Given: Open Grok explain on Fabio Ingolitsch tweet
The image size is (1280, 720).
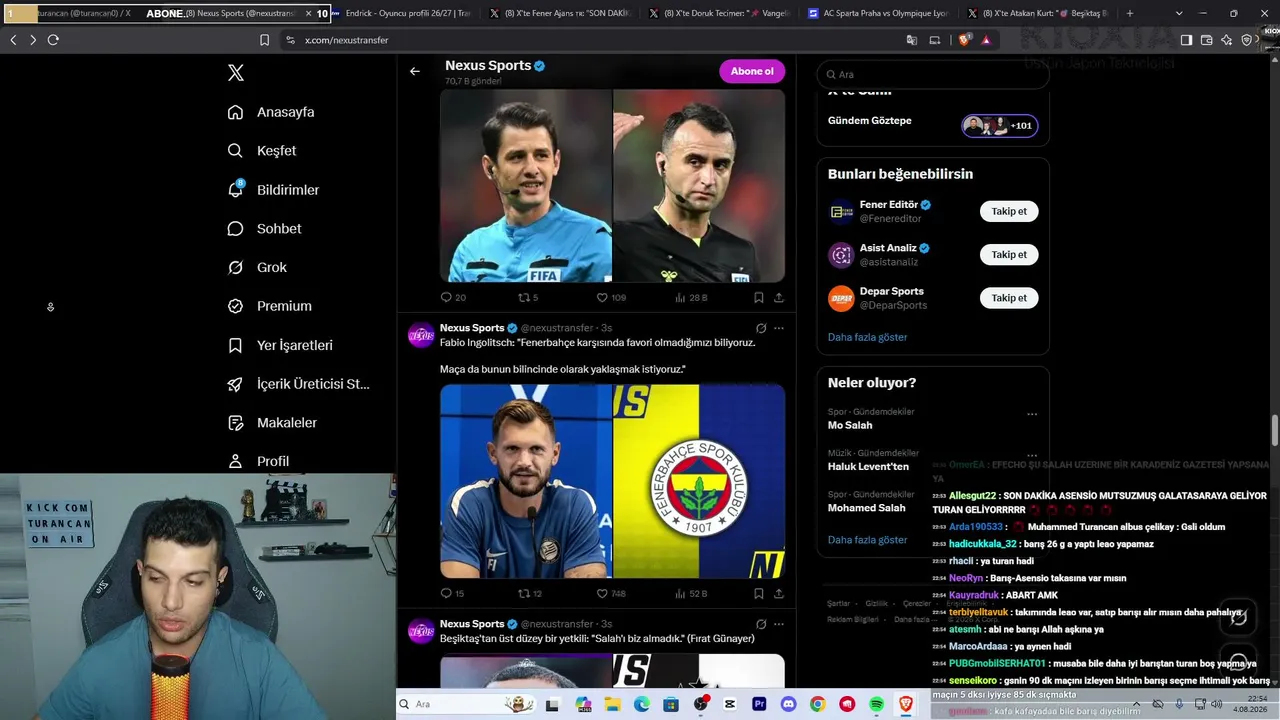Looking at the screenshot, I should click(761, 328).
